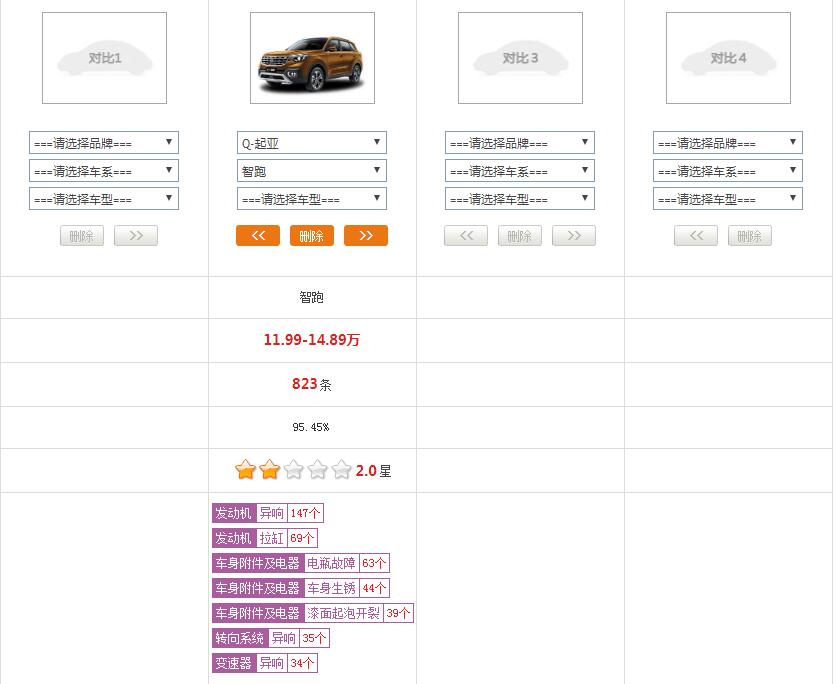Click the 147个 count tag

coord(305,513)
